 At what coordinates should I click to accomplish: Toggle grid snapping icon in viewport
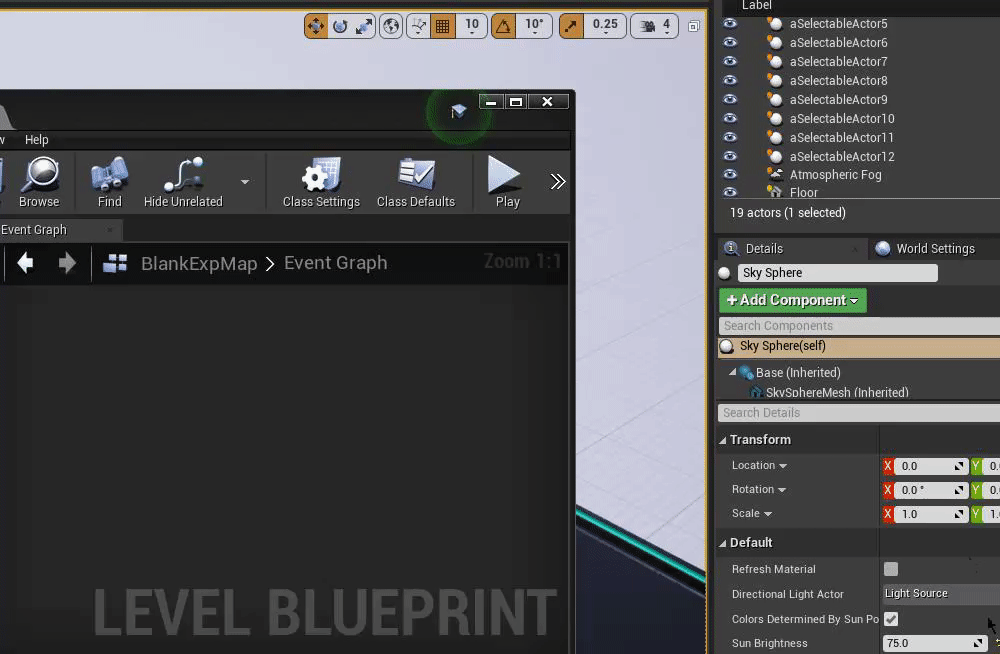tap(443, 26)
